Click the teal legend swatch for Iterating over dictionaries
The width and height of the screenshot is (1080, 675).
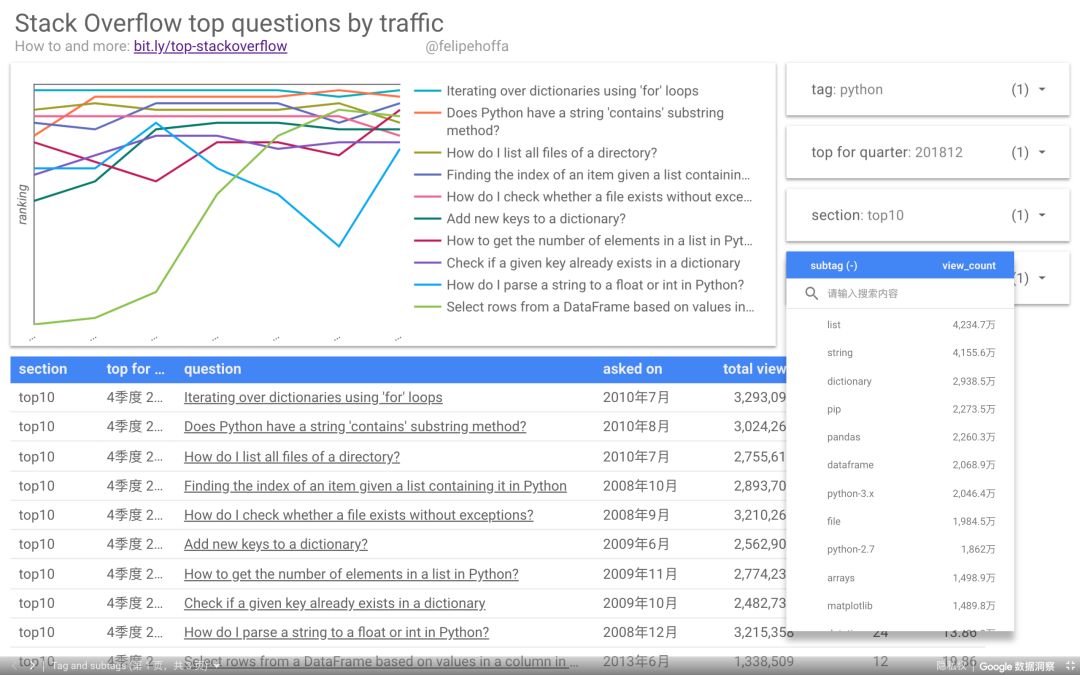(x=427, y=91)
